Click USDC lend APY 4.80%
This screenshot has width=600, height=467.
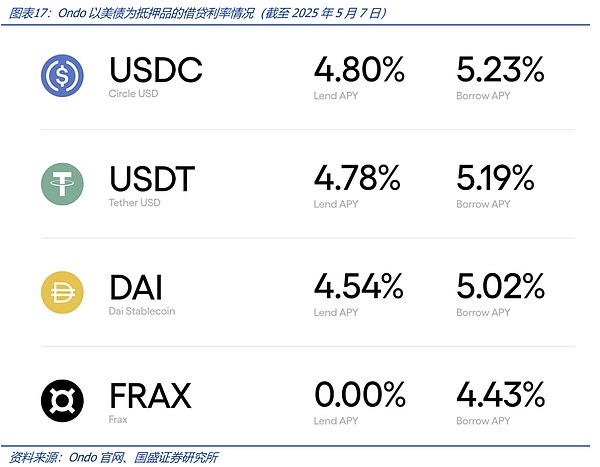(x=359, y=71)
